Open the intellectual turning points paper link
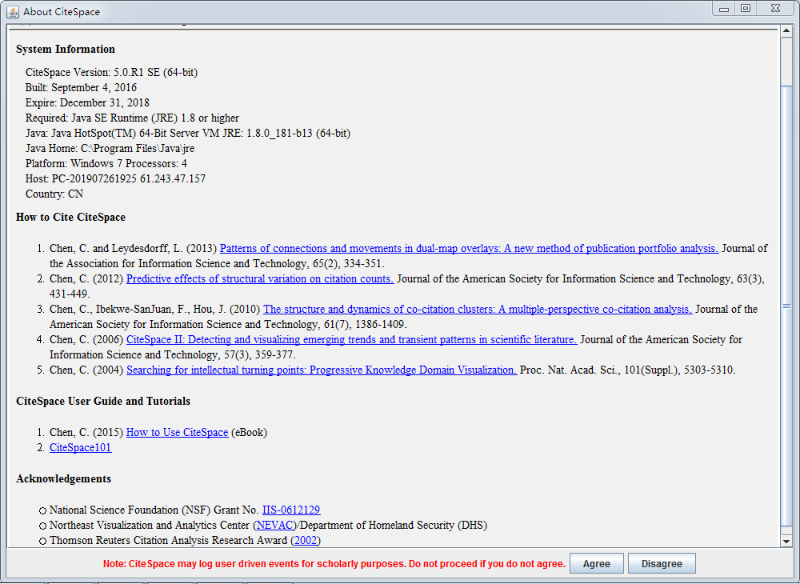The height and width of the screenshot is (584, 800). pyautogui.click(x=321, y=370)
